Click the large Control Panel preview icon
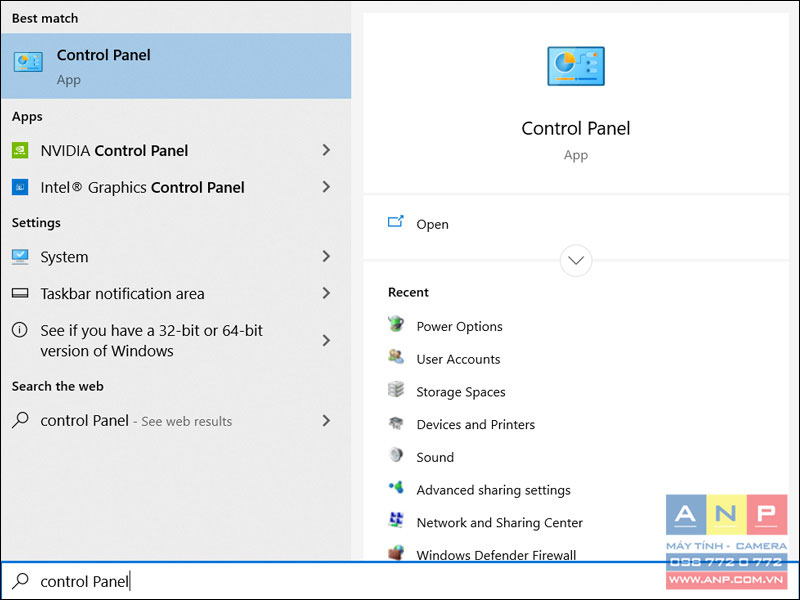 coord(576,66)
